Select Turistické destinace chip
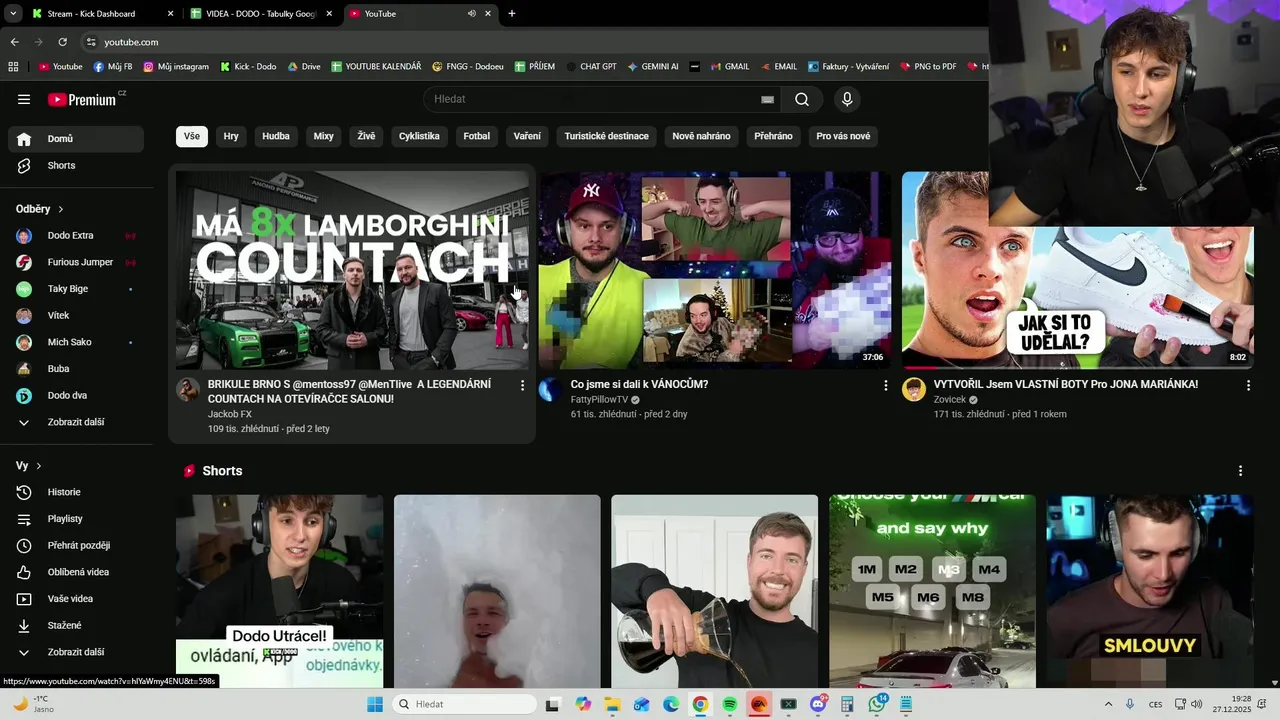The image size is (1280, 720). click(606, 136)
